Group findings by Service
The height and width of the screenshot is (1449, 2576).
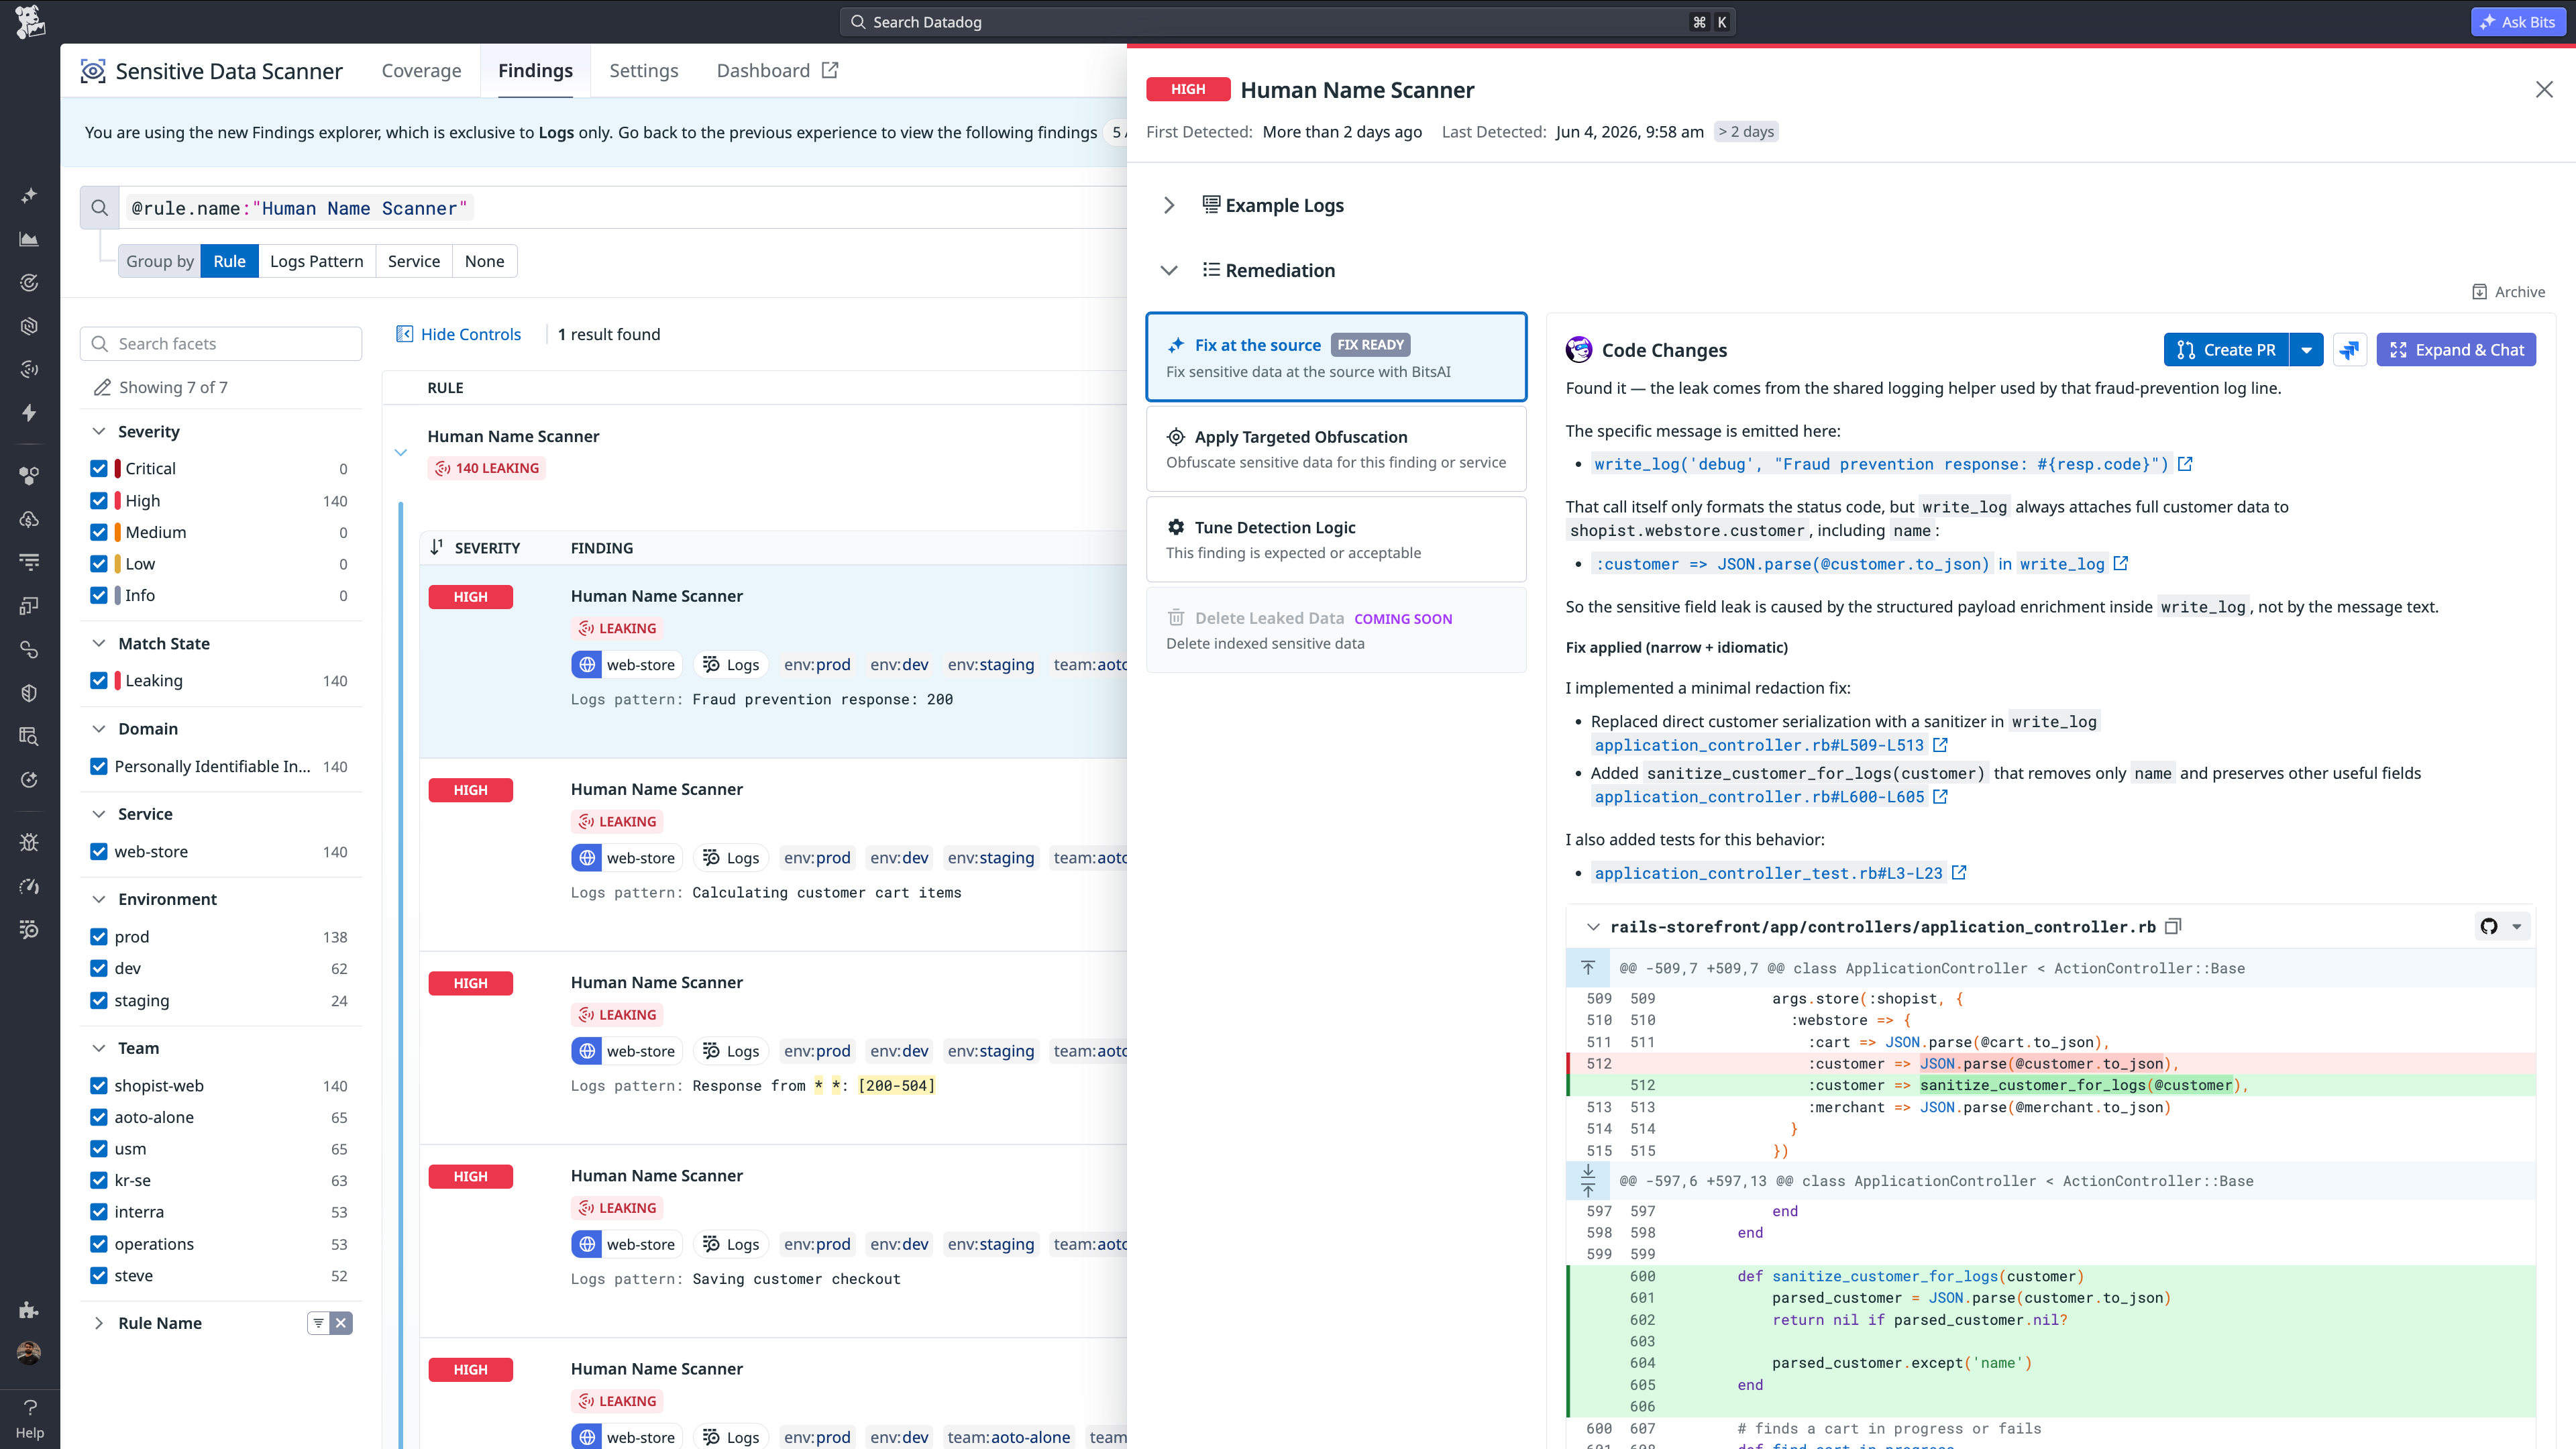pos(414,261)
